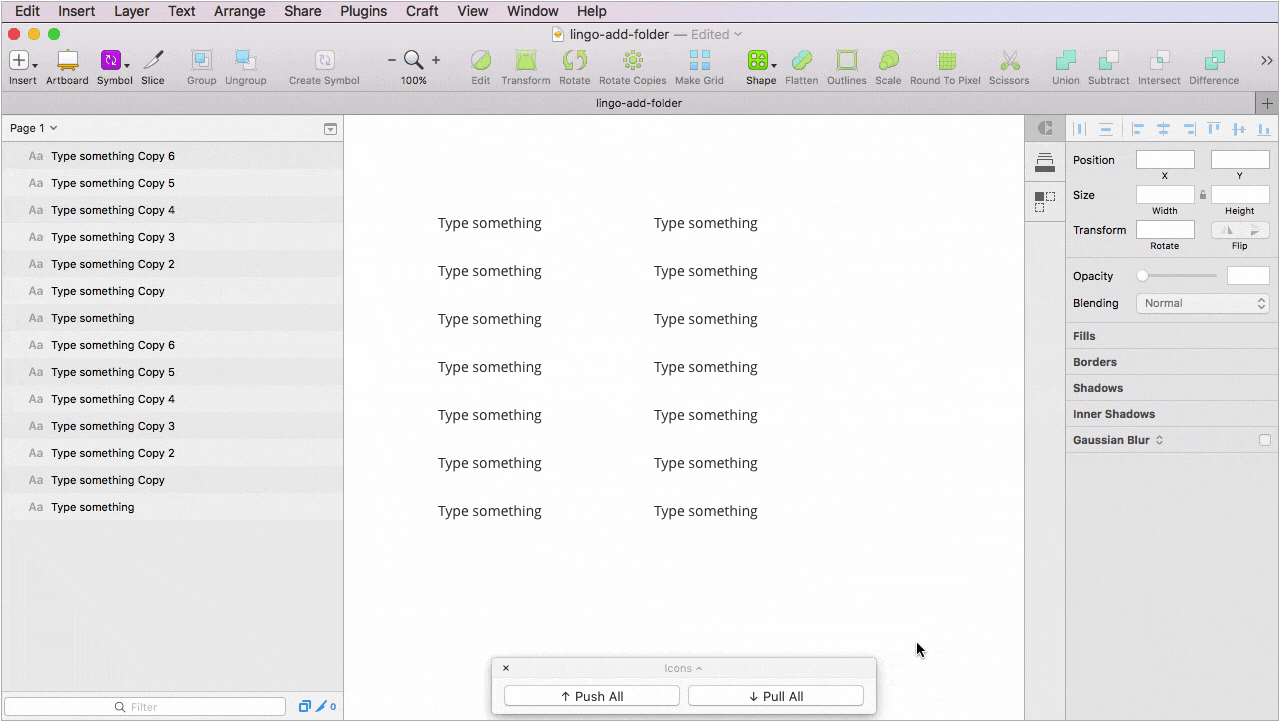1280x722 pixels.
Task: Select the Transform tool
Action: pos(525,60)
